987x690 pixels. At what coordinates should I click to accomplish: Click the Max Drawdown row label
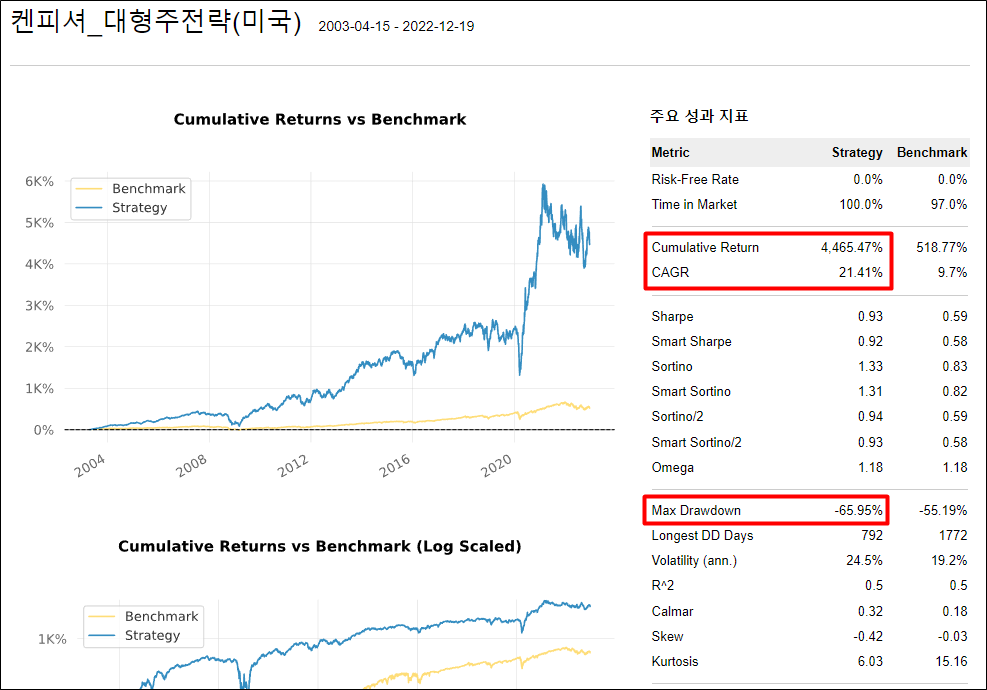pyautogui.click(x=696, y=510)
